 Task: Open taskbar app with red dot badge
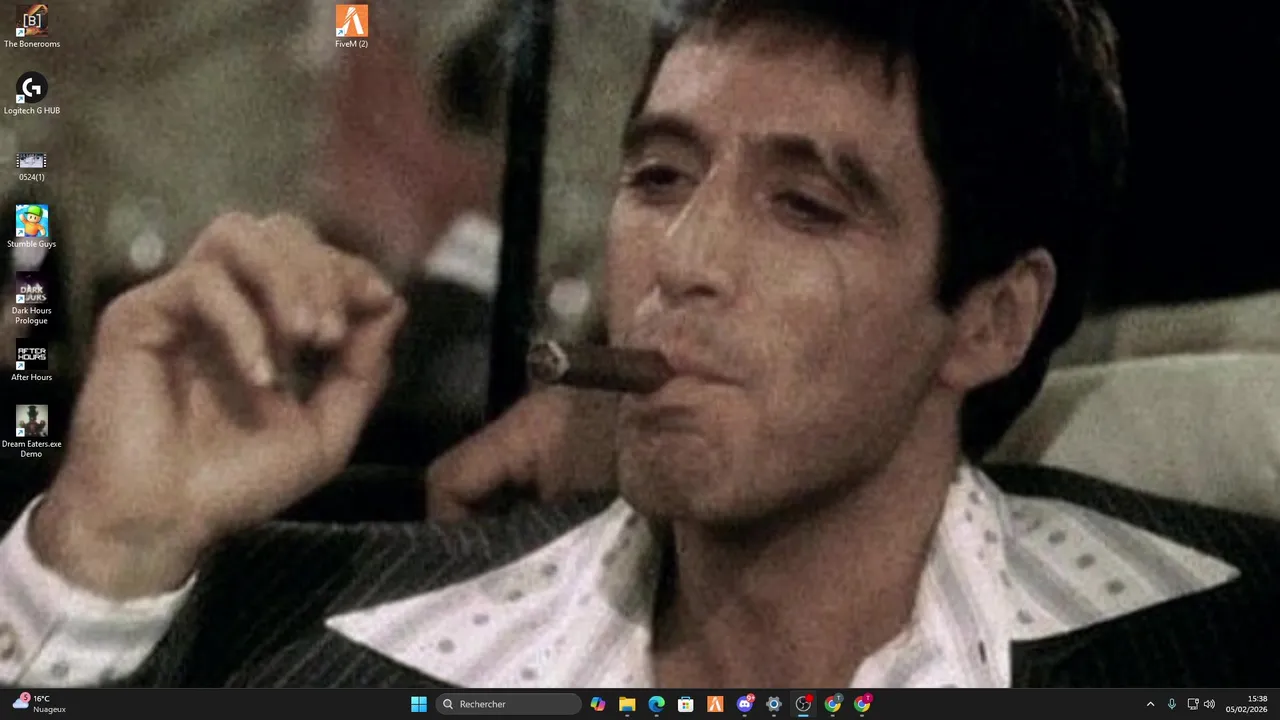pos(803,704)
